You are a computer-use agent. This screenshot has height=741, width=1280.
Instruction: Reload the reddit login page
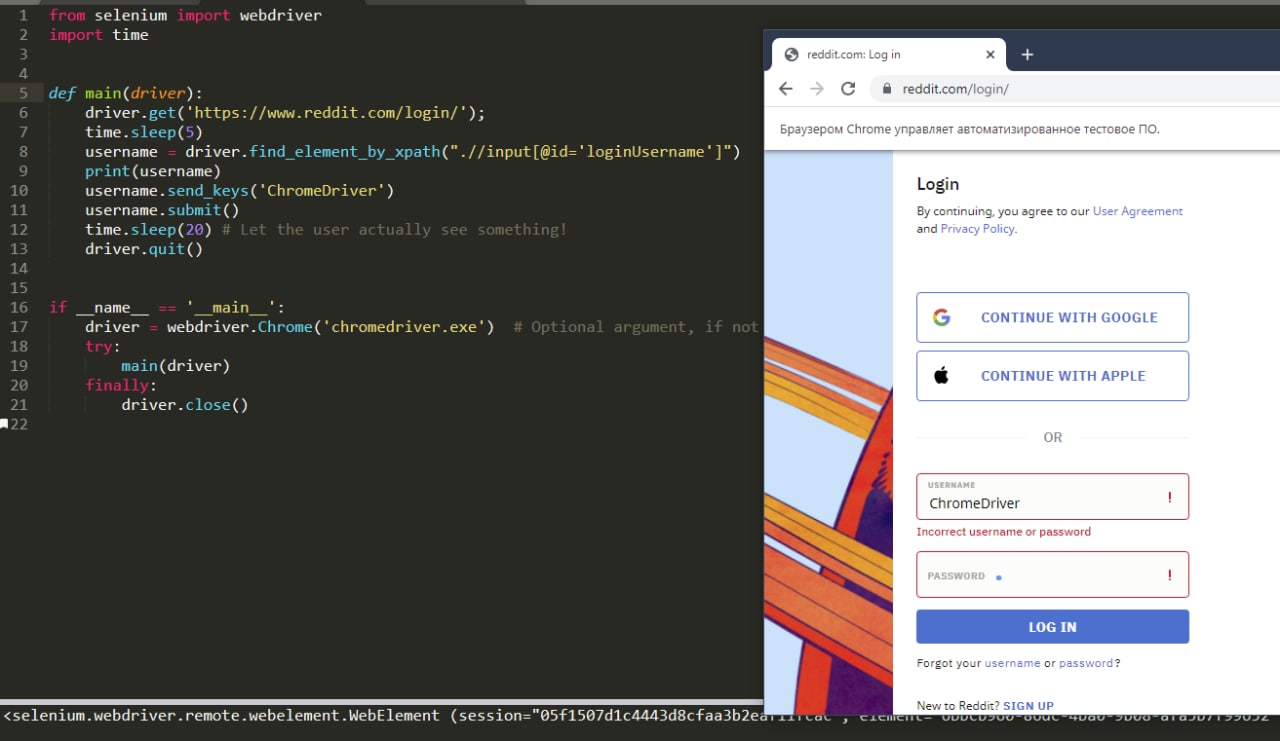(x=848, y=89)
